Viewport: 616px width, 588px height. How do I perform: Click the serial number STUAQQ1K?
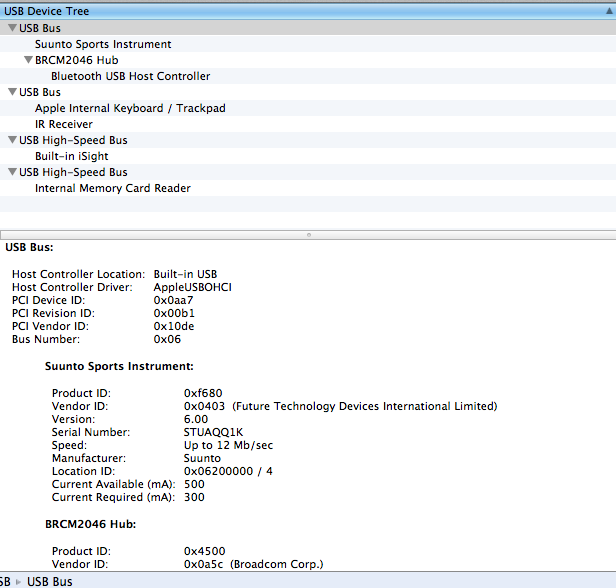click(x=214, y=432)
